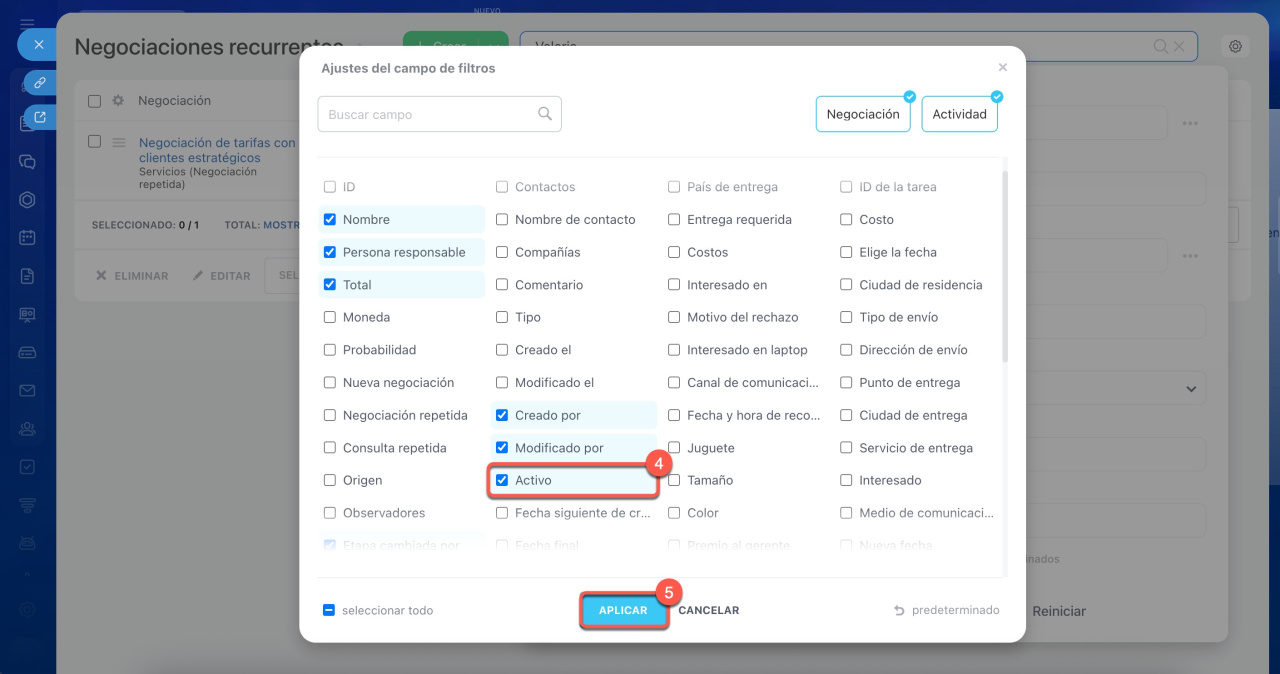This screenshot has width=1280, height=674.
Task: Select the Negociación section tab
Action: (x=862, y=114)
